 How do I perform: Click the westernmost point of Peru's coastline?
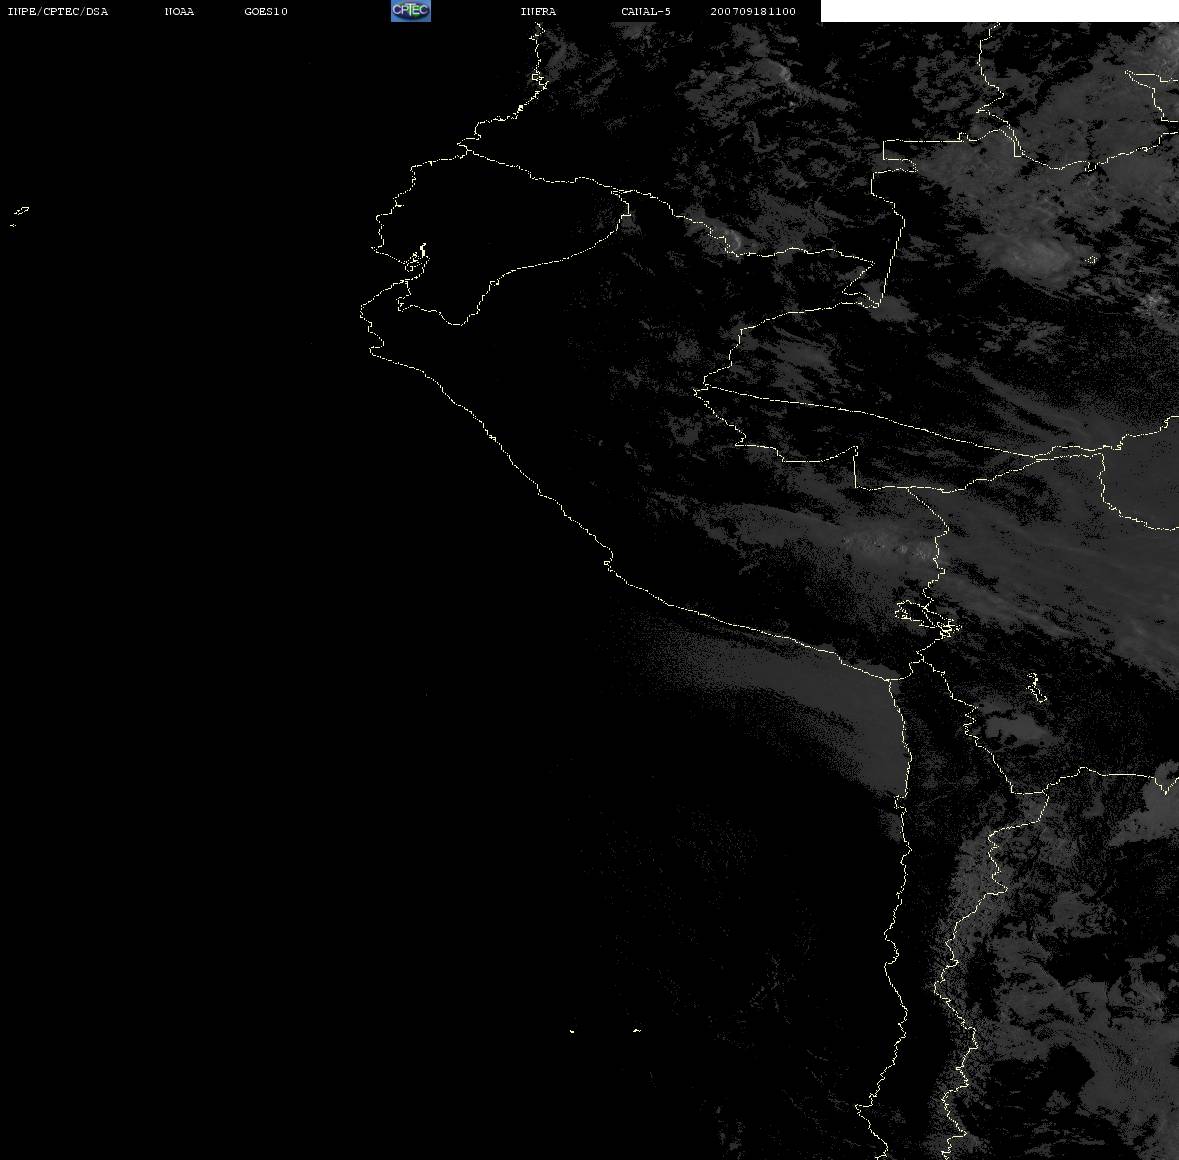pos(362,310)
